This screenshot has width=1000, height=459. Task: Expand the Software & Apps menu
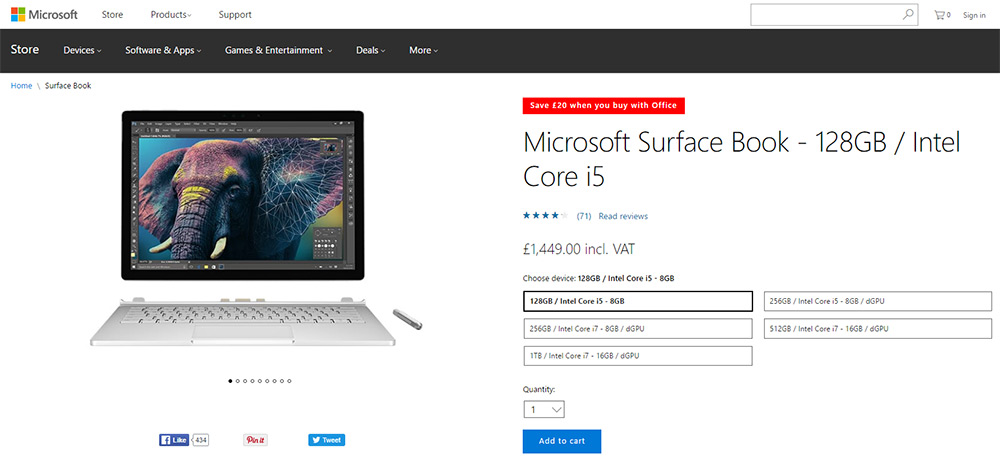(x=163, y=50)
